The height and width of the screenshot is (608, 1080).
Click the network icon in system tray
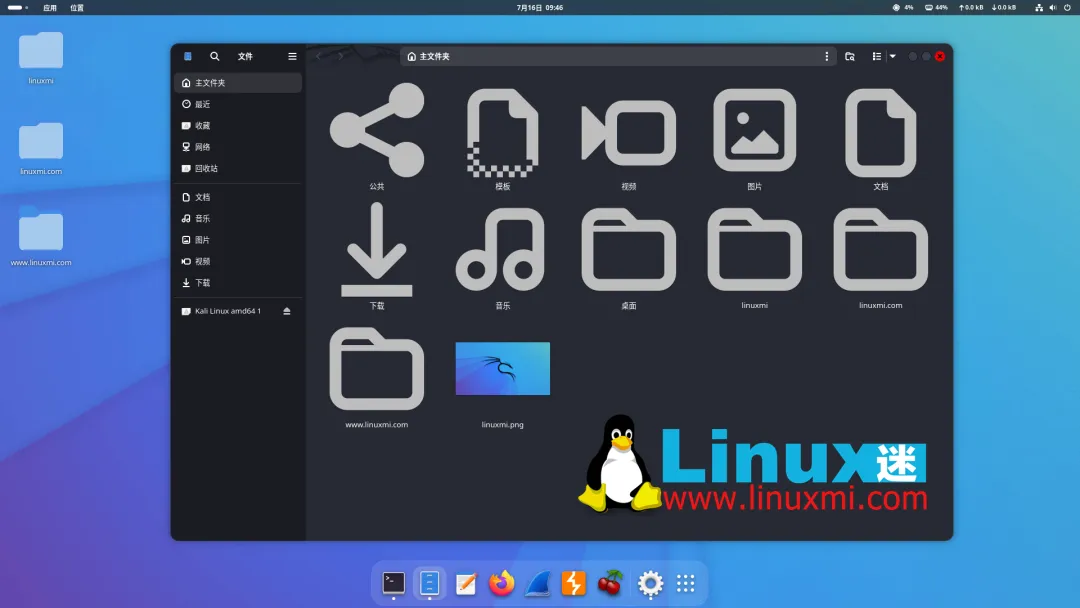pyautogui.click(x=1039, y=8)
